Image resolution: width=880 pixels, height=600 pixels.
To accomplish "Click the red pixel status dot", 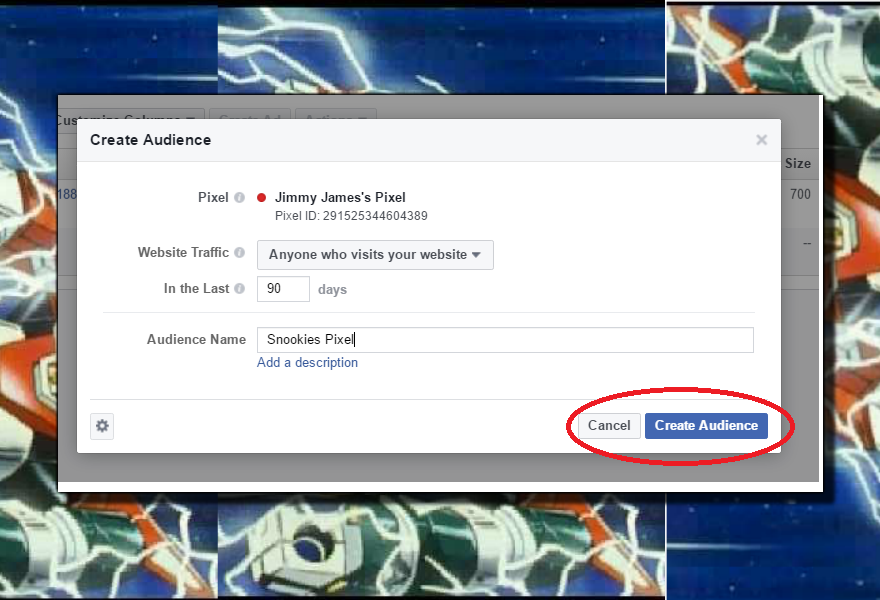I will point(262,198).
